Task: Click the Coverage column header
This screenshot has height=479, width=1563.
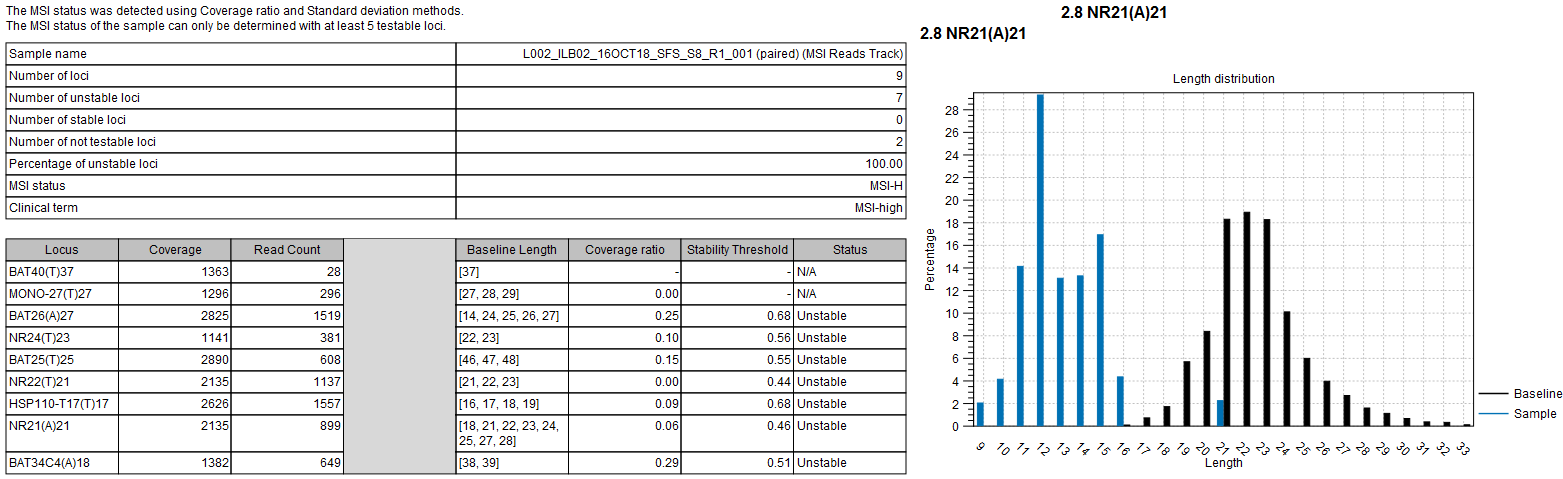Action: tap(175, 250)
